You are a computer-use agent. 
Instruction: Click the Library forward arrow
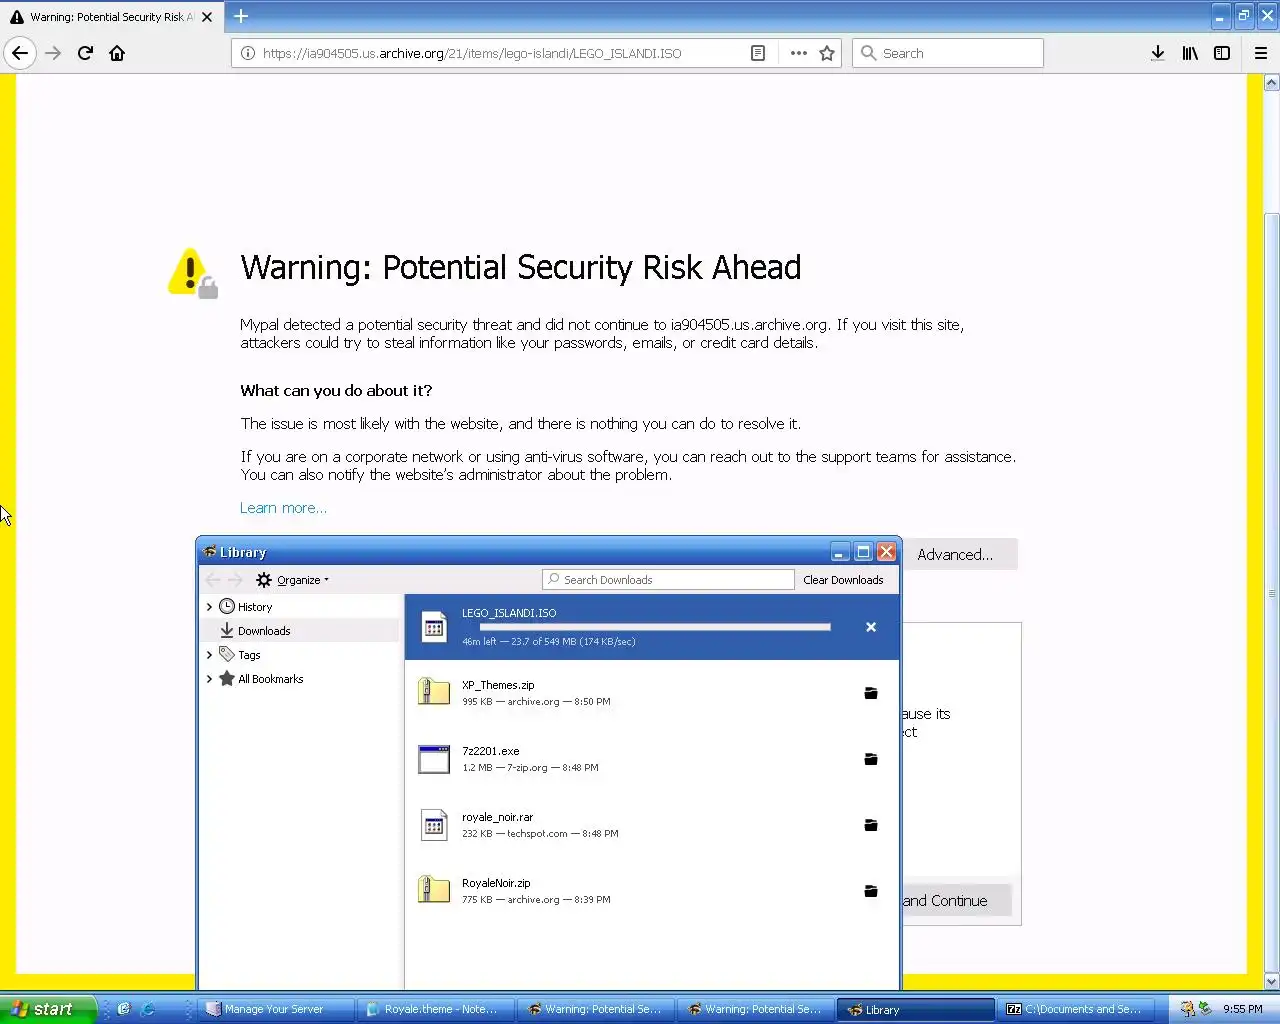pyautogui.click(x=235, y=580)
